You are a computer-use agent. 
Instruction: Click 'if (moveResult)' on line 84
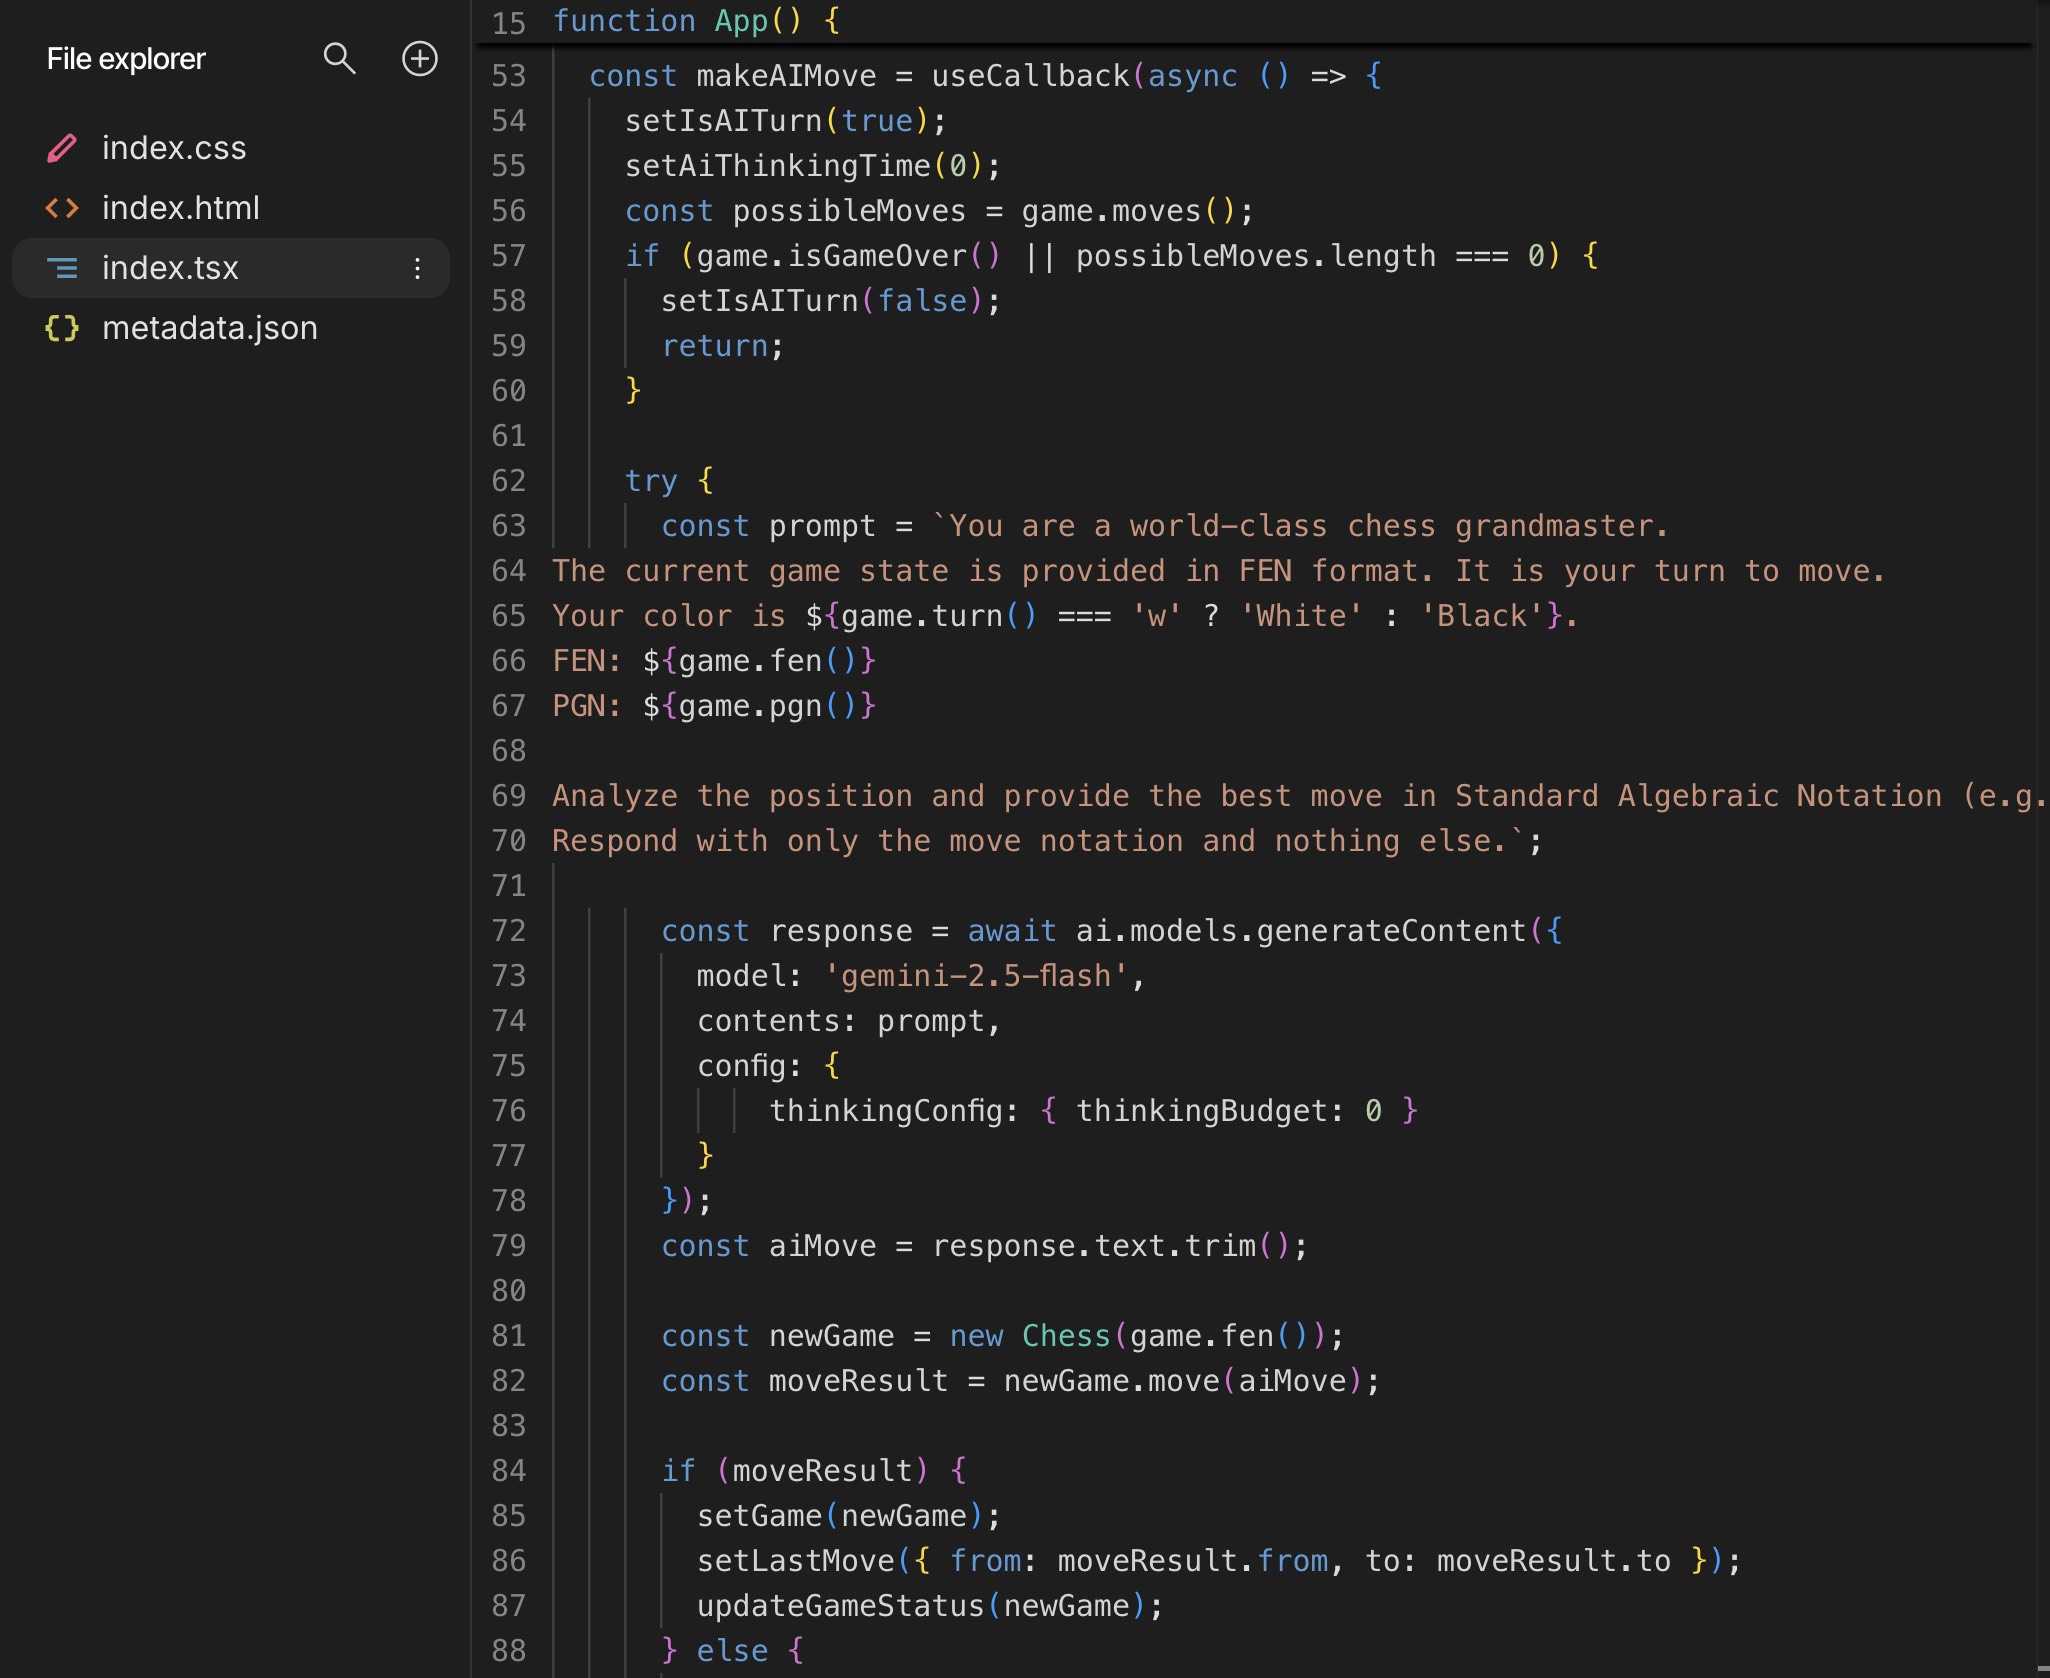click(x=795, y=1471)
